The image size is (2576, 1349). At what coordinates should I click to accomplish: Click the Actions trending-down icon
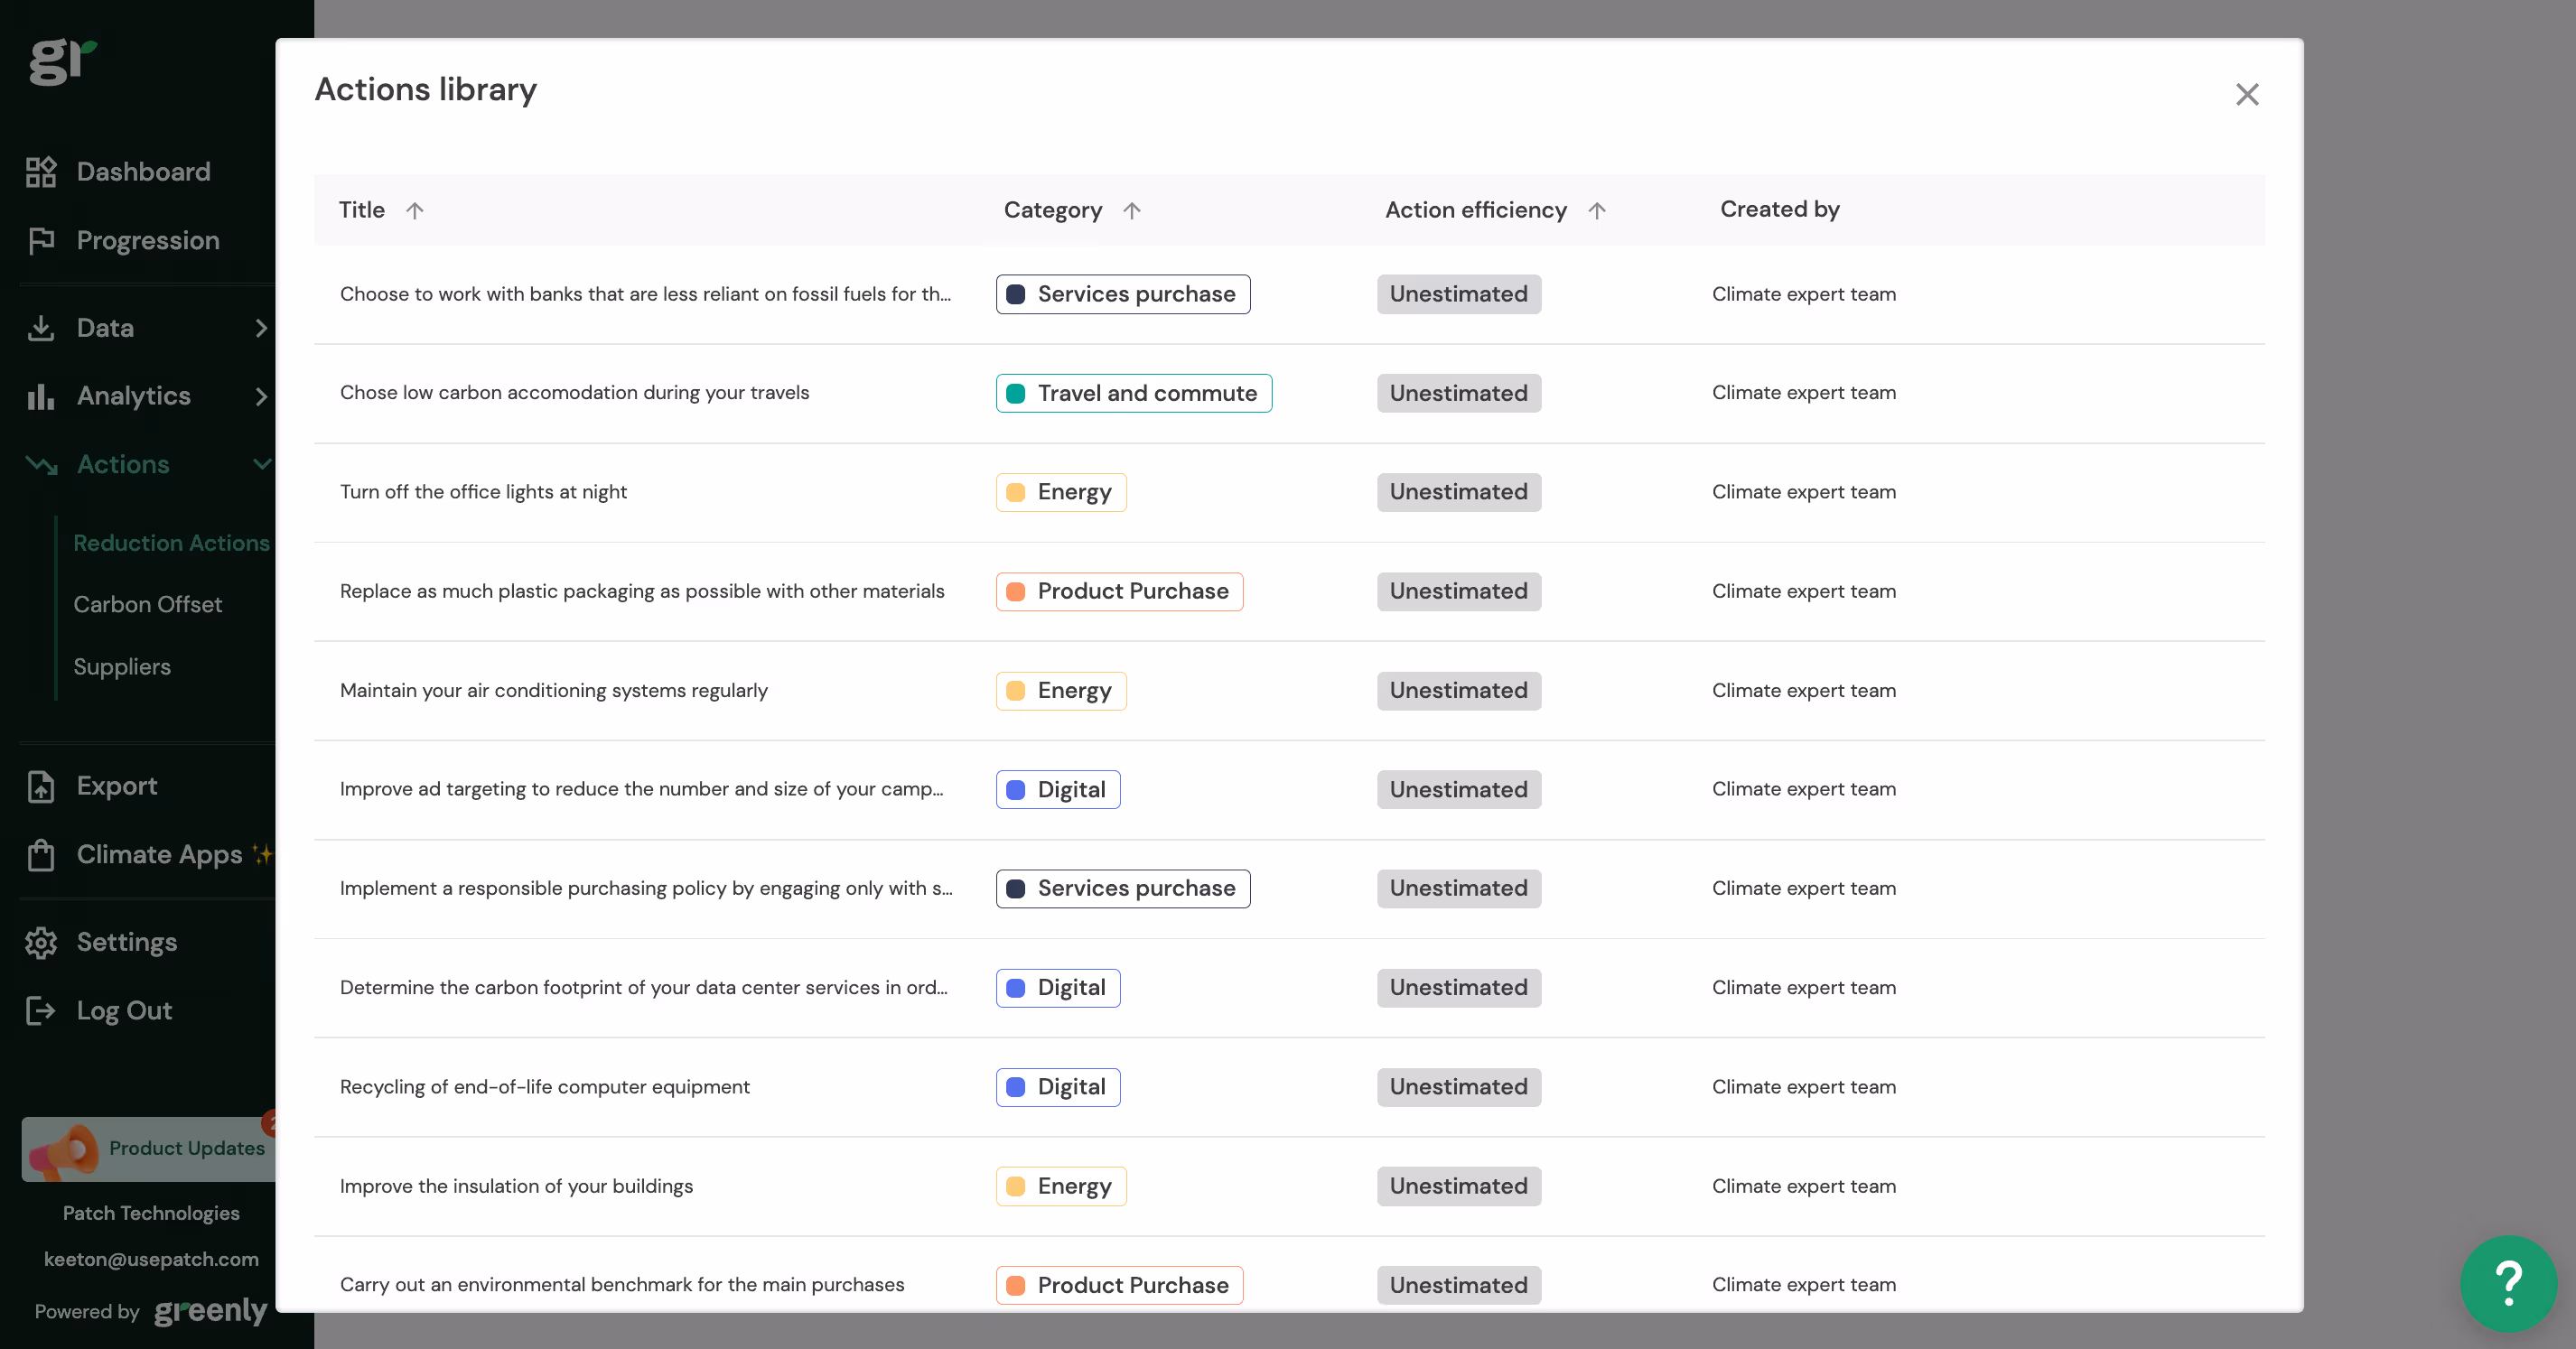pyautogui.click(x=41, y=464)
